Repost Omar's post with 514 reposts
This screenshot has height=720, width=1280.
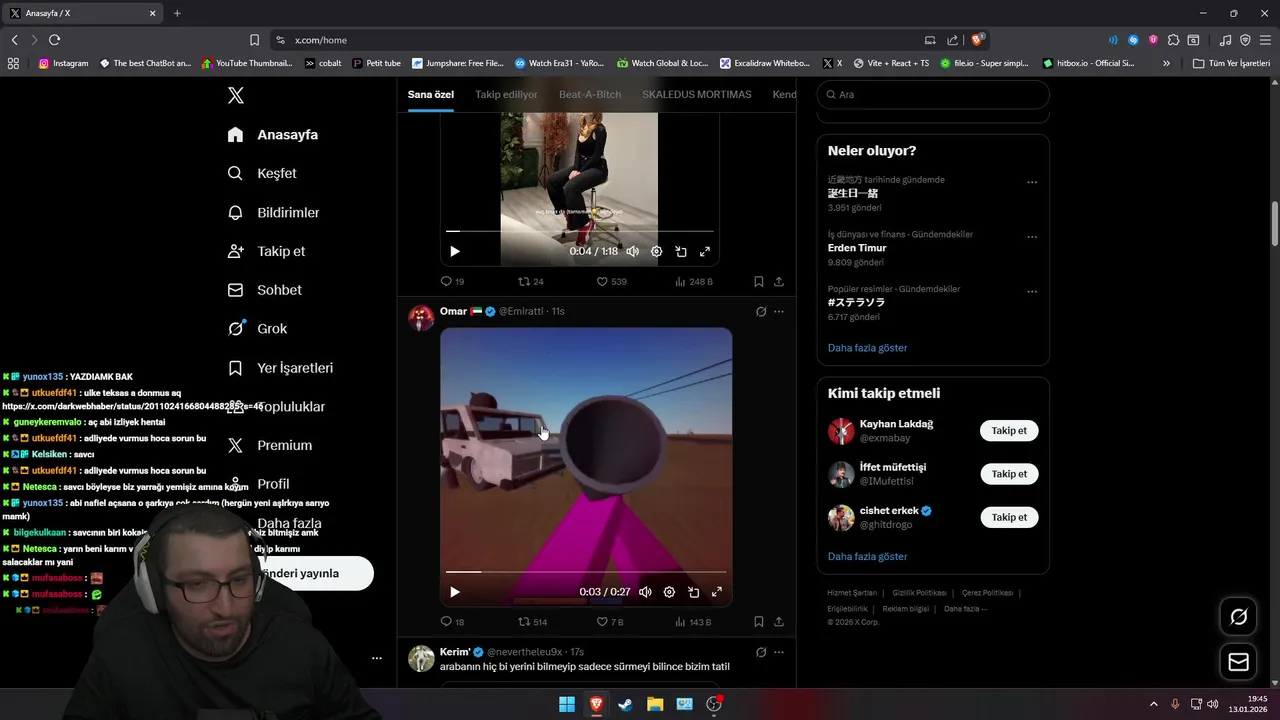(x=532, y=622)
